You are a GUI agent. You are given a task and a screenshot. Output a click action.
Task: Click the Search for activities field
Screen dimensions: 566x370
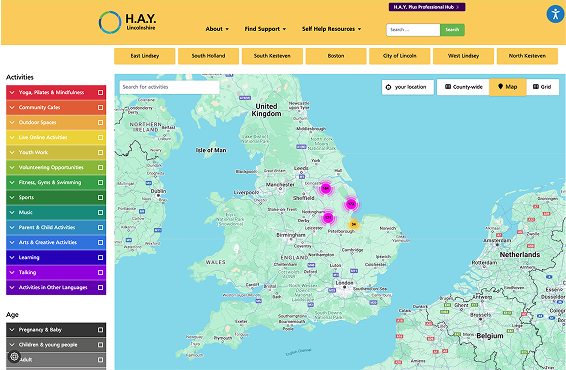point(169,87)
